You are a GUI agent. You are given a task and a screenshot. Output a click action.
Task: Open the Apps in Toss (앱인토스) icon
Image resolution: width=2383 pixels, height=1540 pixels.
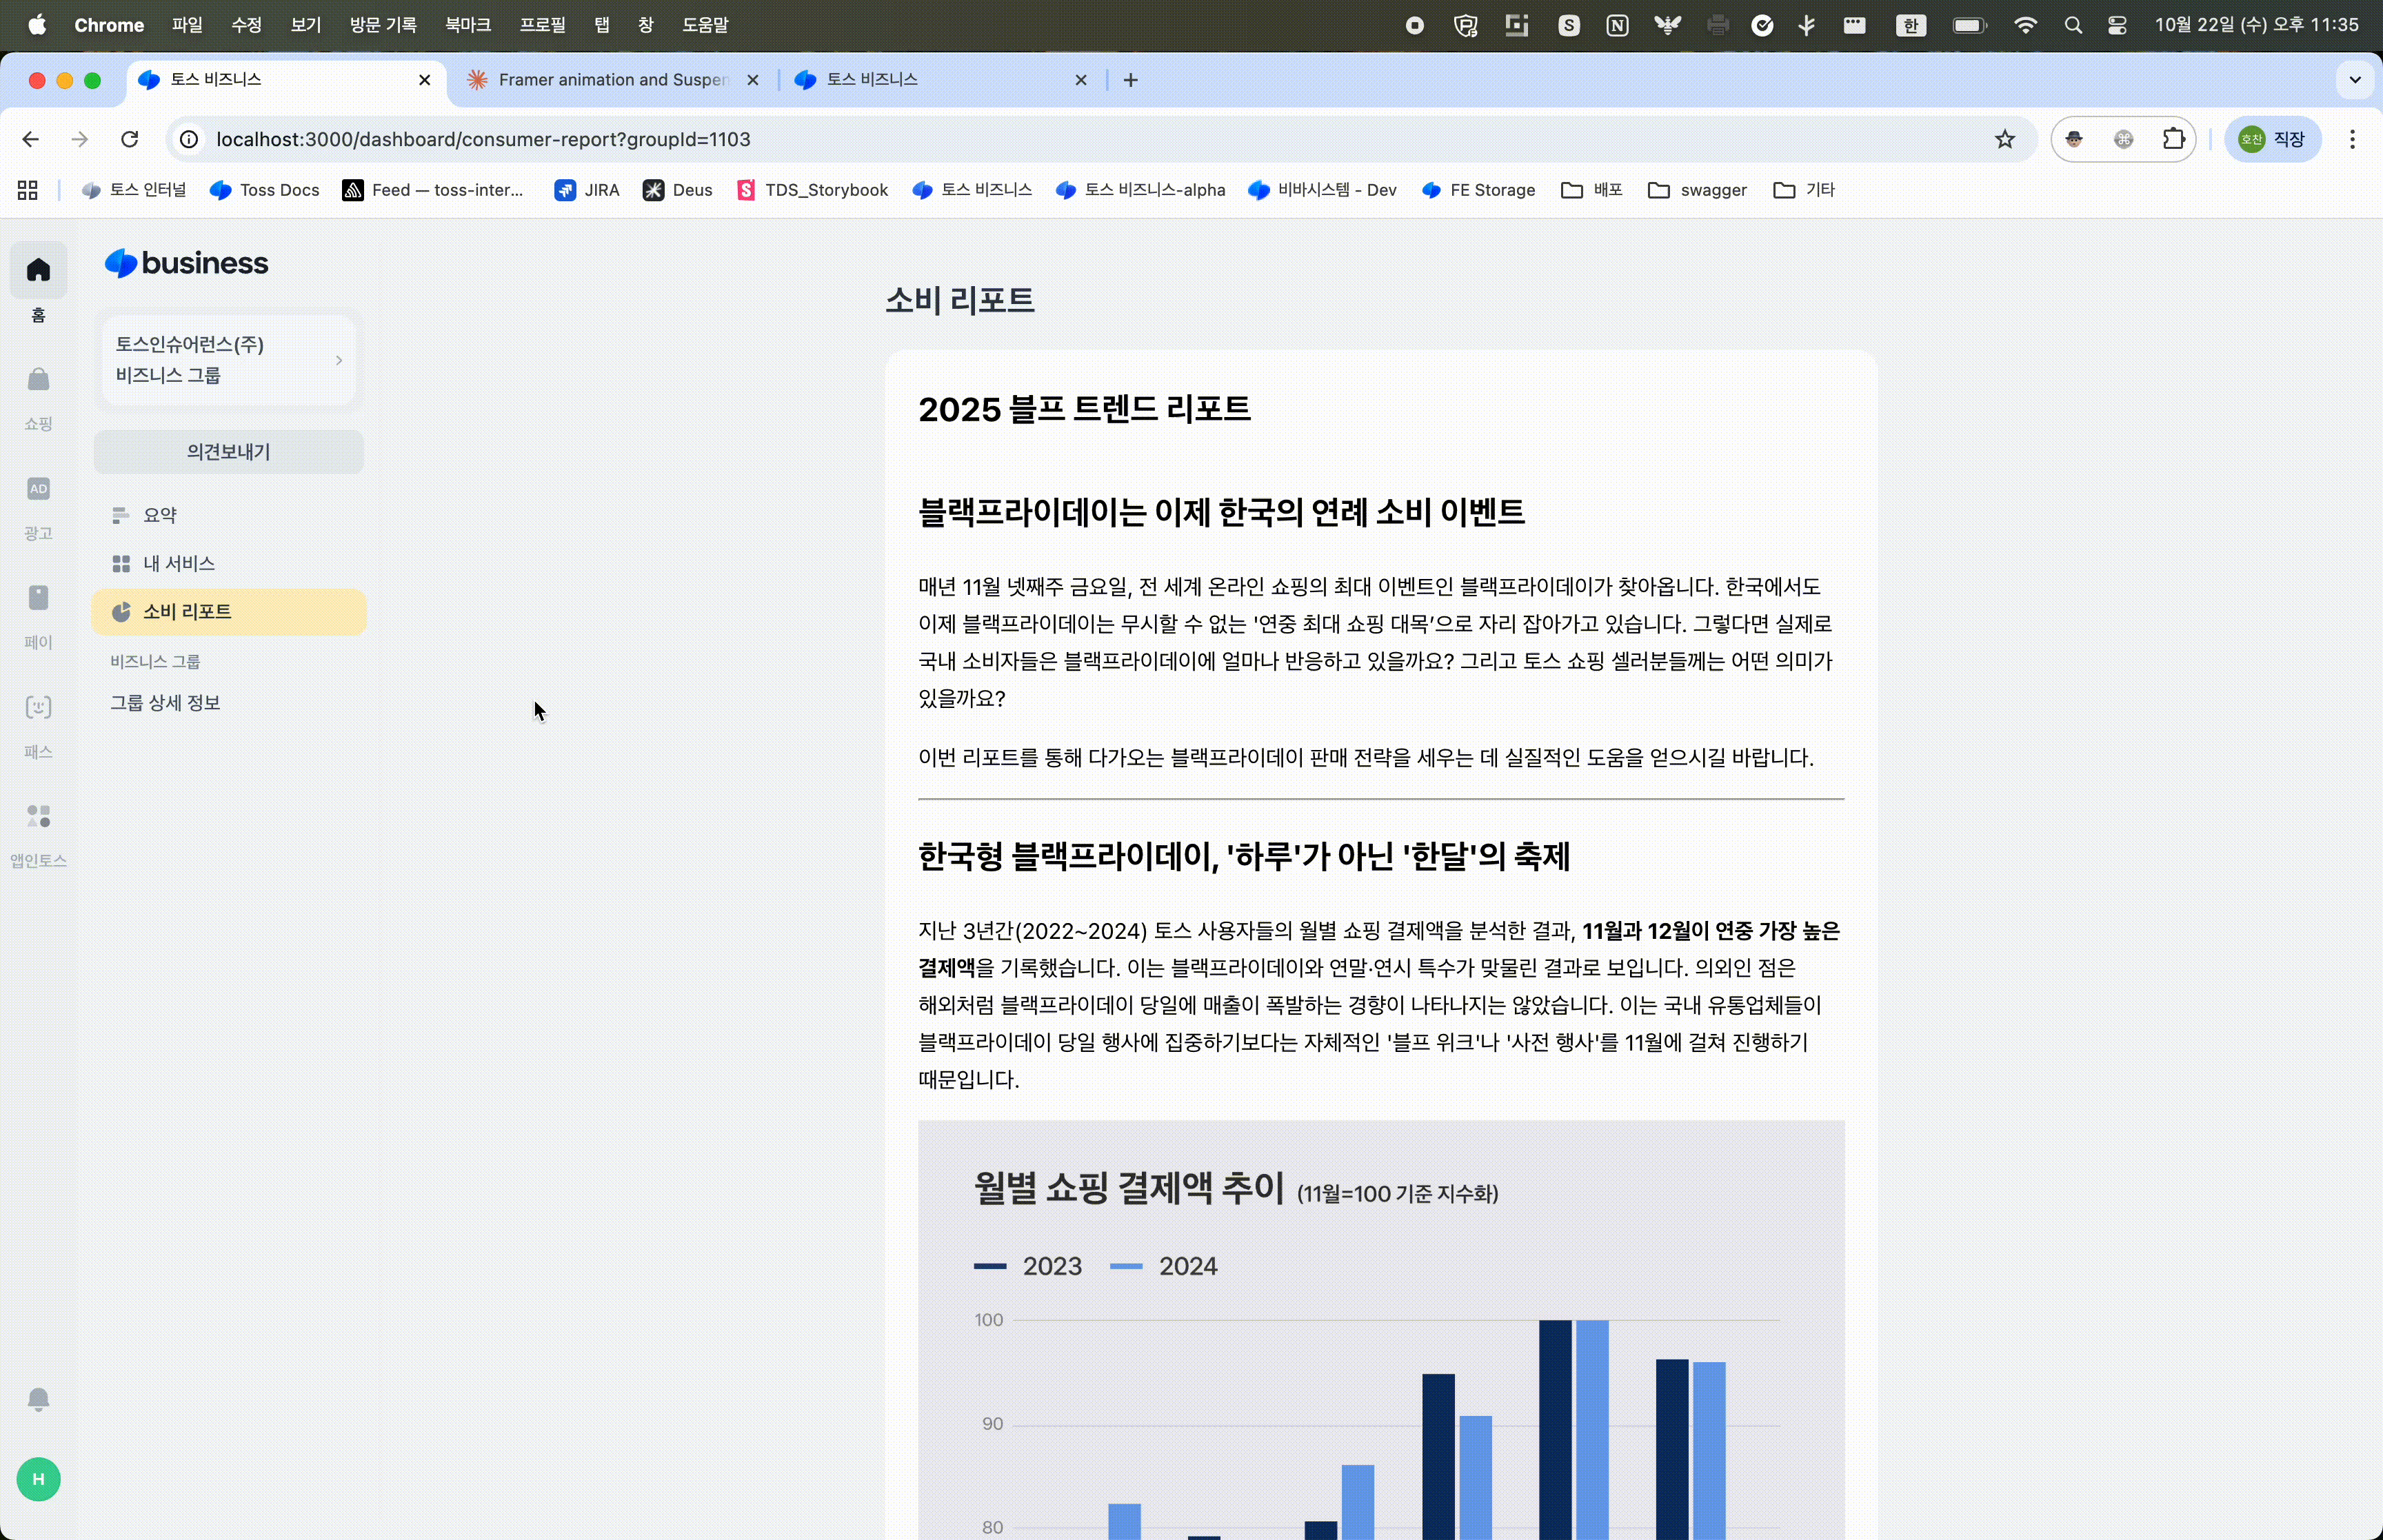[38, 817]
